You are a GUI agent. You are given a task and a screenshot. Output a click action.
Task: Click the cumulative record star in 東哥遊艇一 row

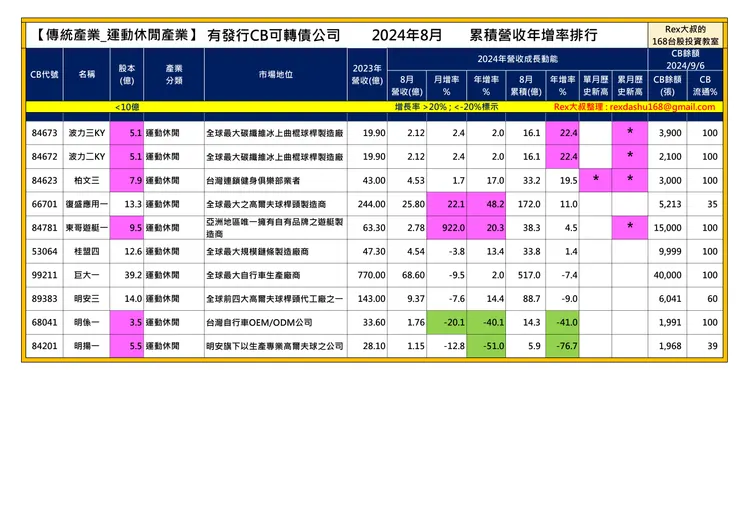tap(630, 227)
